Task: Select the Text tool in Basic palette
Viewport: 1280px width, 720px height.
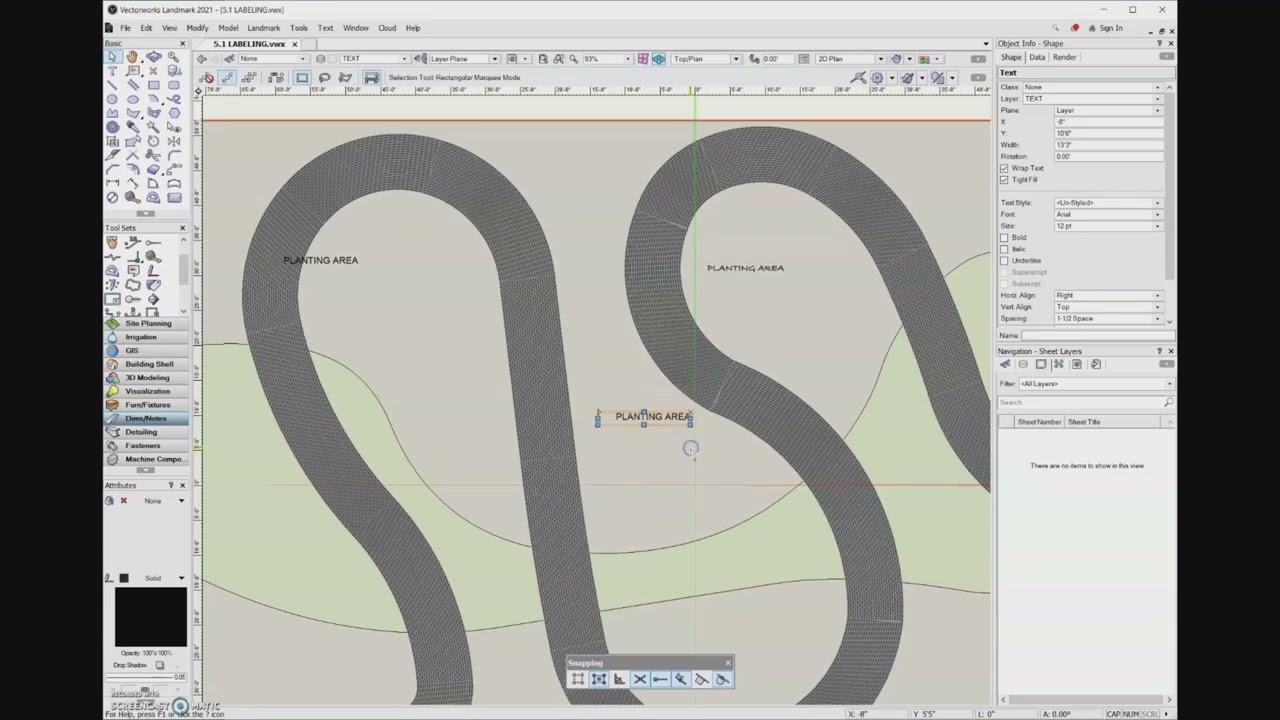Action: (x=112, y=71)
